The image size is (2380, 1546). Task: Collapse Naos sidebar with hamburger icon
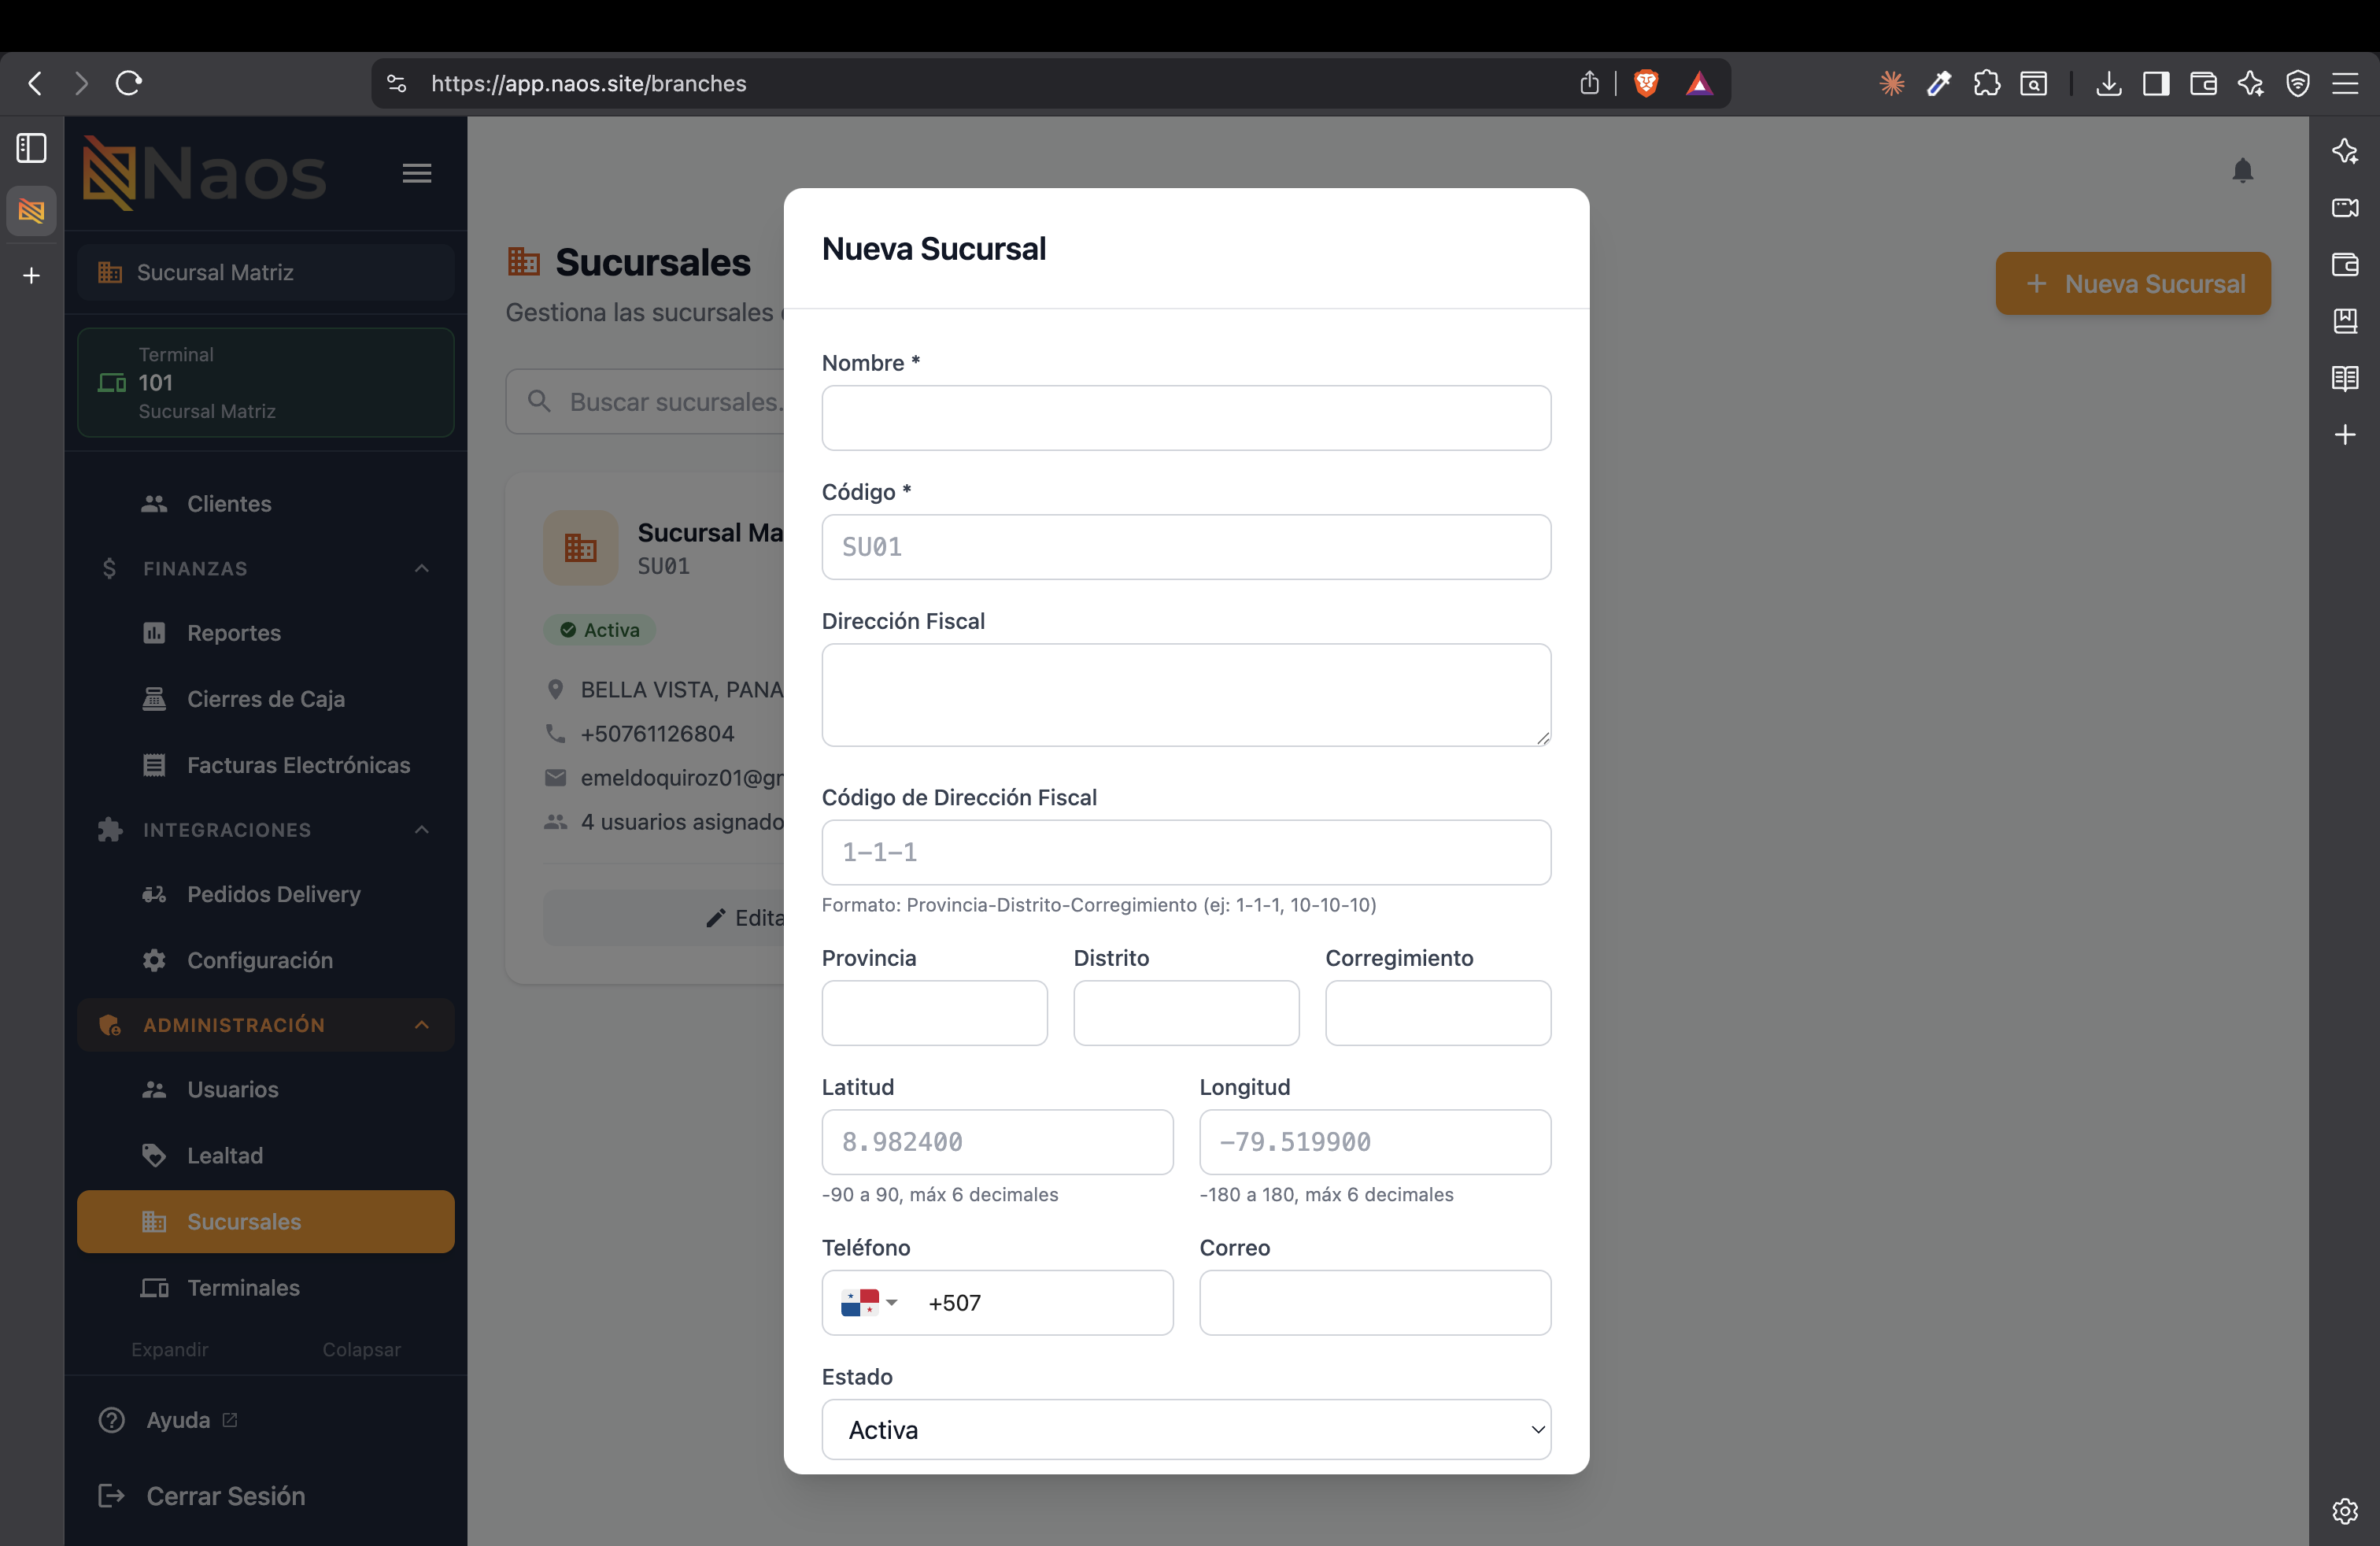417,173
